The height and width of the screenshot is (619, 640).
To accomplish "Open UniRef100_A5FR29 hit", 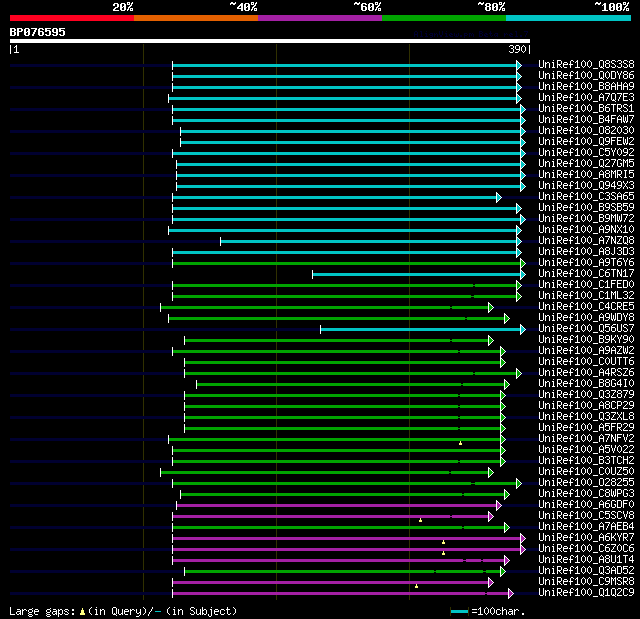I will click(586, 428).
